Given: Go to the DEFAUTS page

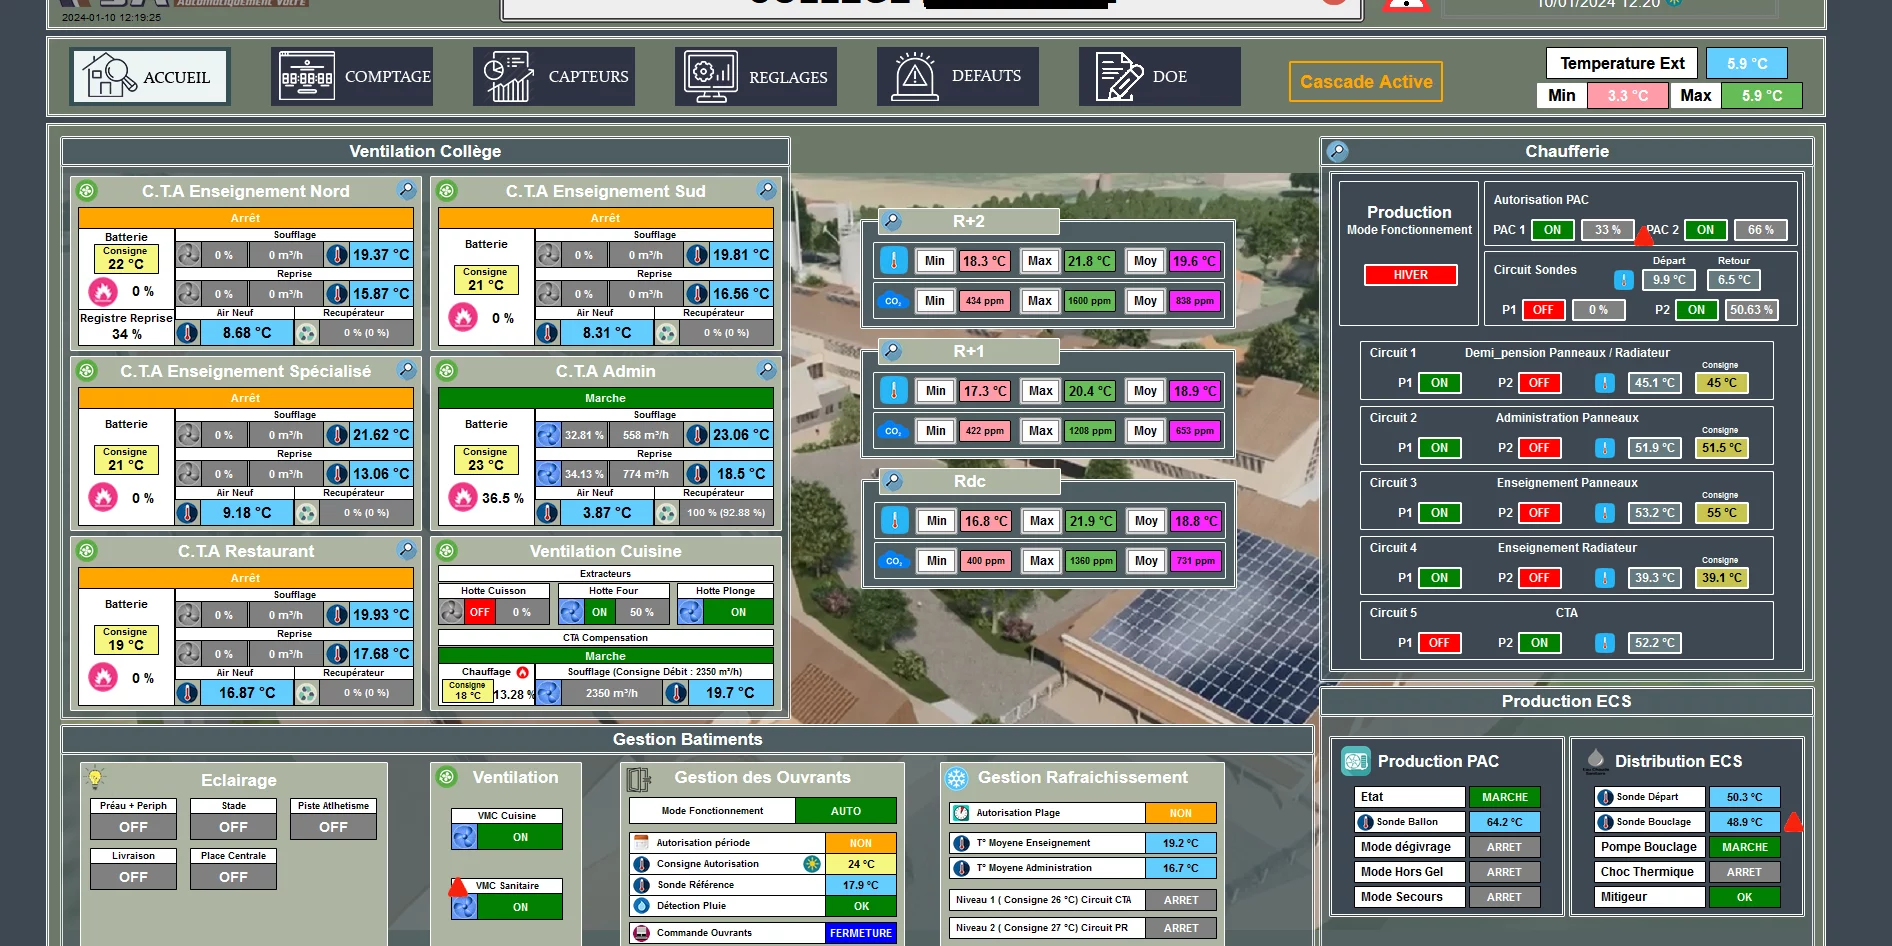Looking at the screenshot, I should (957, 77).
